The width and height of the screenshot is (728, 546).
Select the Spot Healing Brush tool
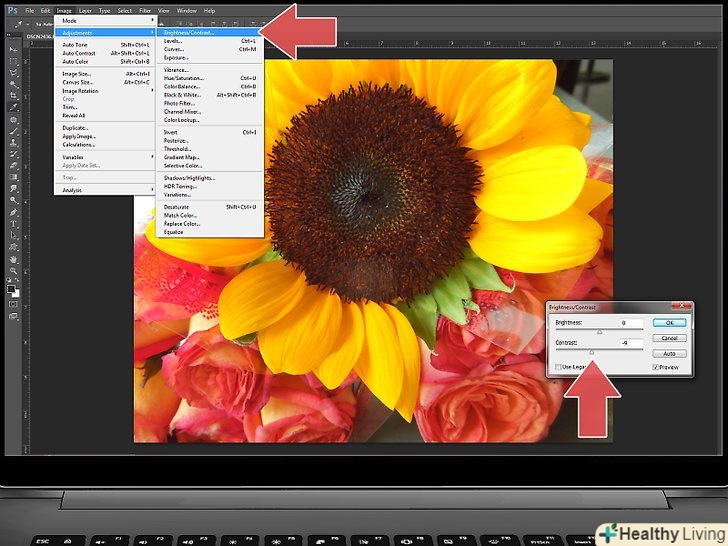point(13,119)
